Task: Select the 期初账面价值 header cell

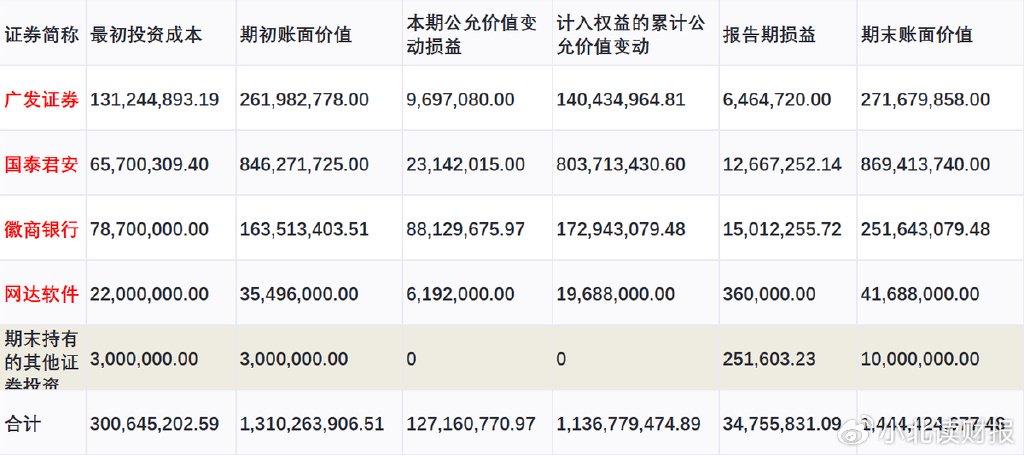Action: coord(296,35)
